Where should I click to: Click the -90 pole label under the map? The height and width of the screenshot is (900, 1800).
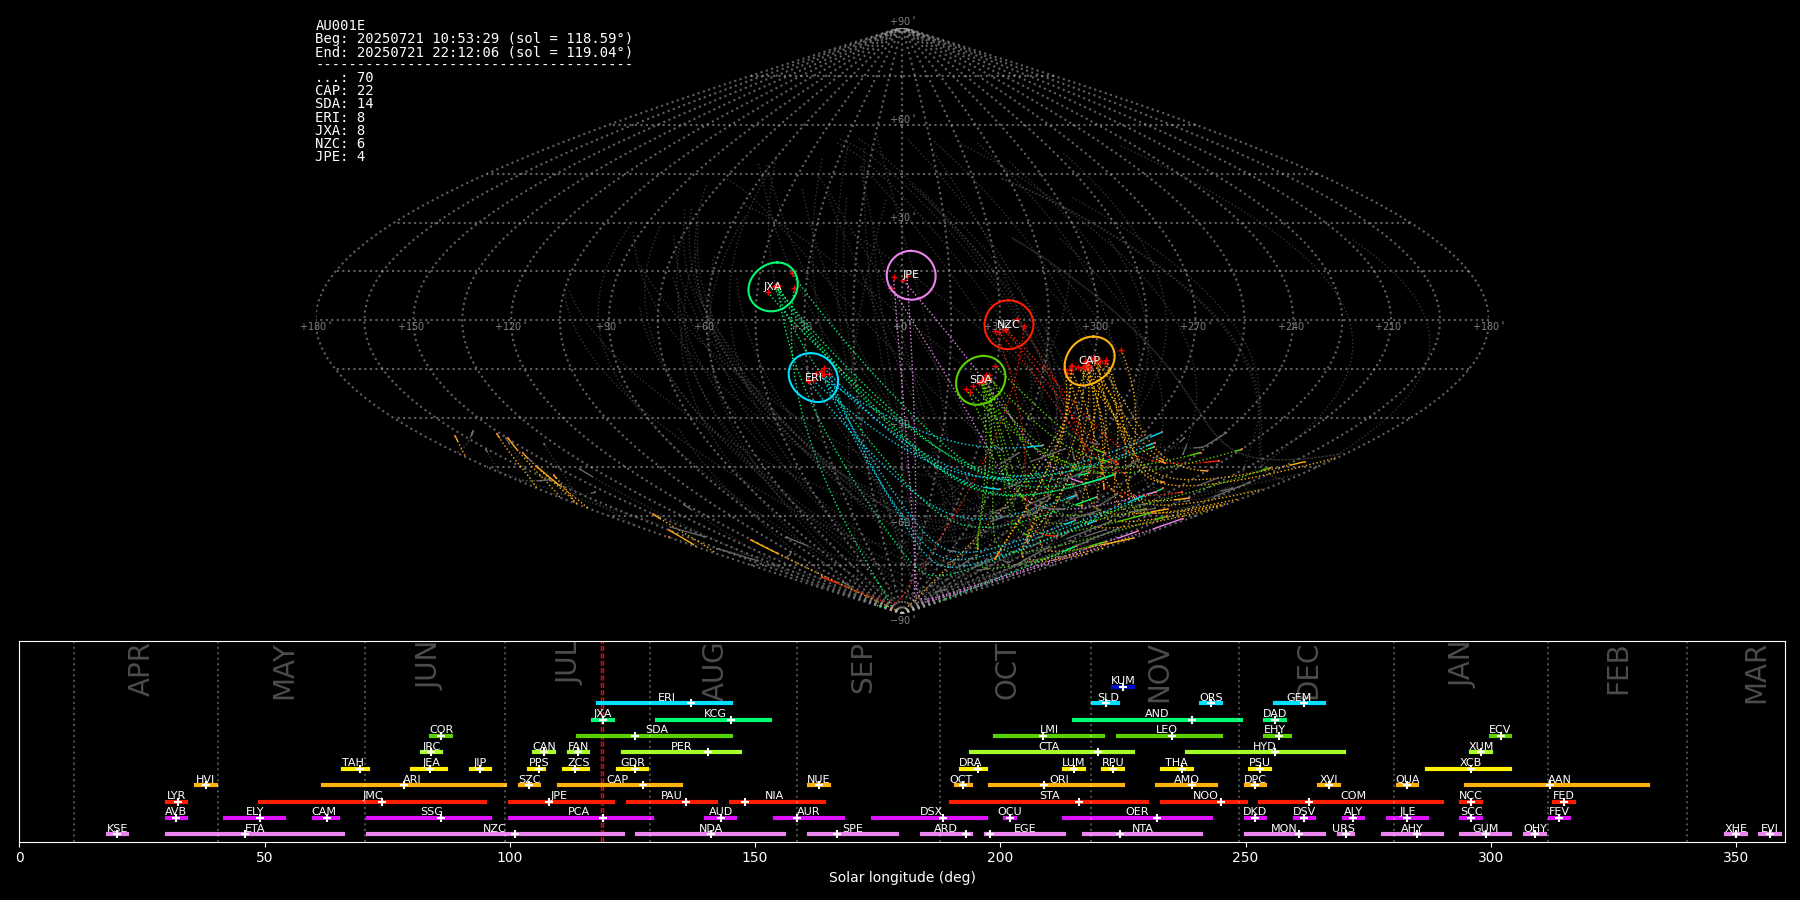[901, 620]
